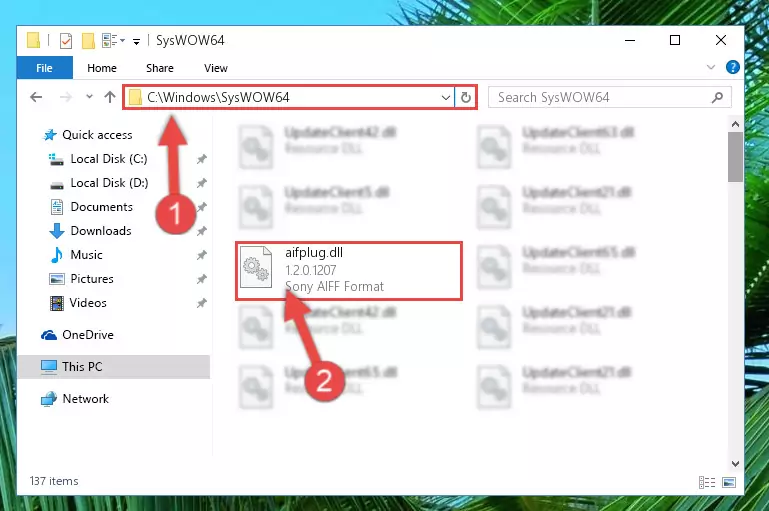769x511 pixels.
Task: Go up one folder level
Action: pos(110,97)
